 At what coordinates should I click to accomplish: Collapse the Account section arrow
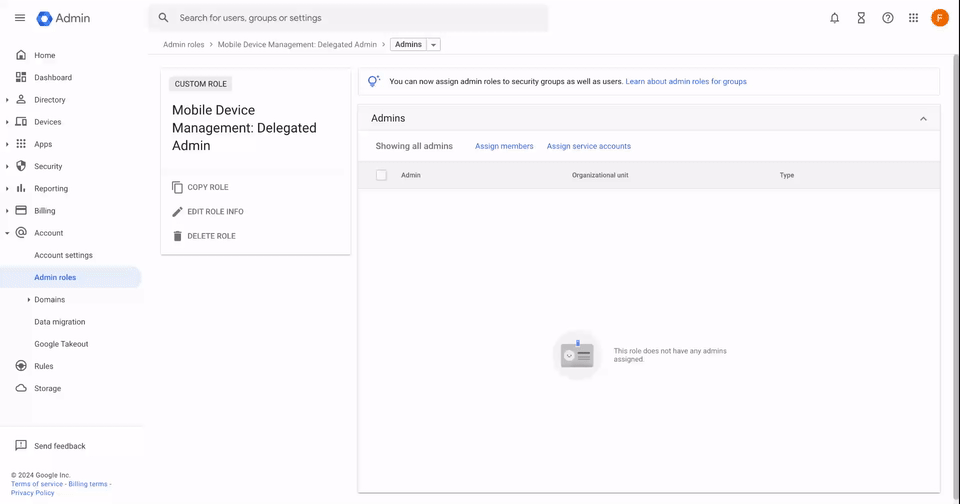7,233
